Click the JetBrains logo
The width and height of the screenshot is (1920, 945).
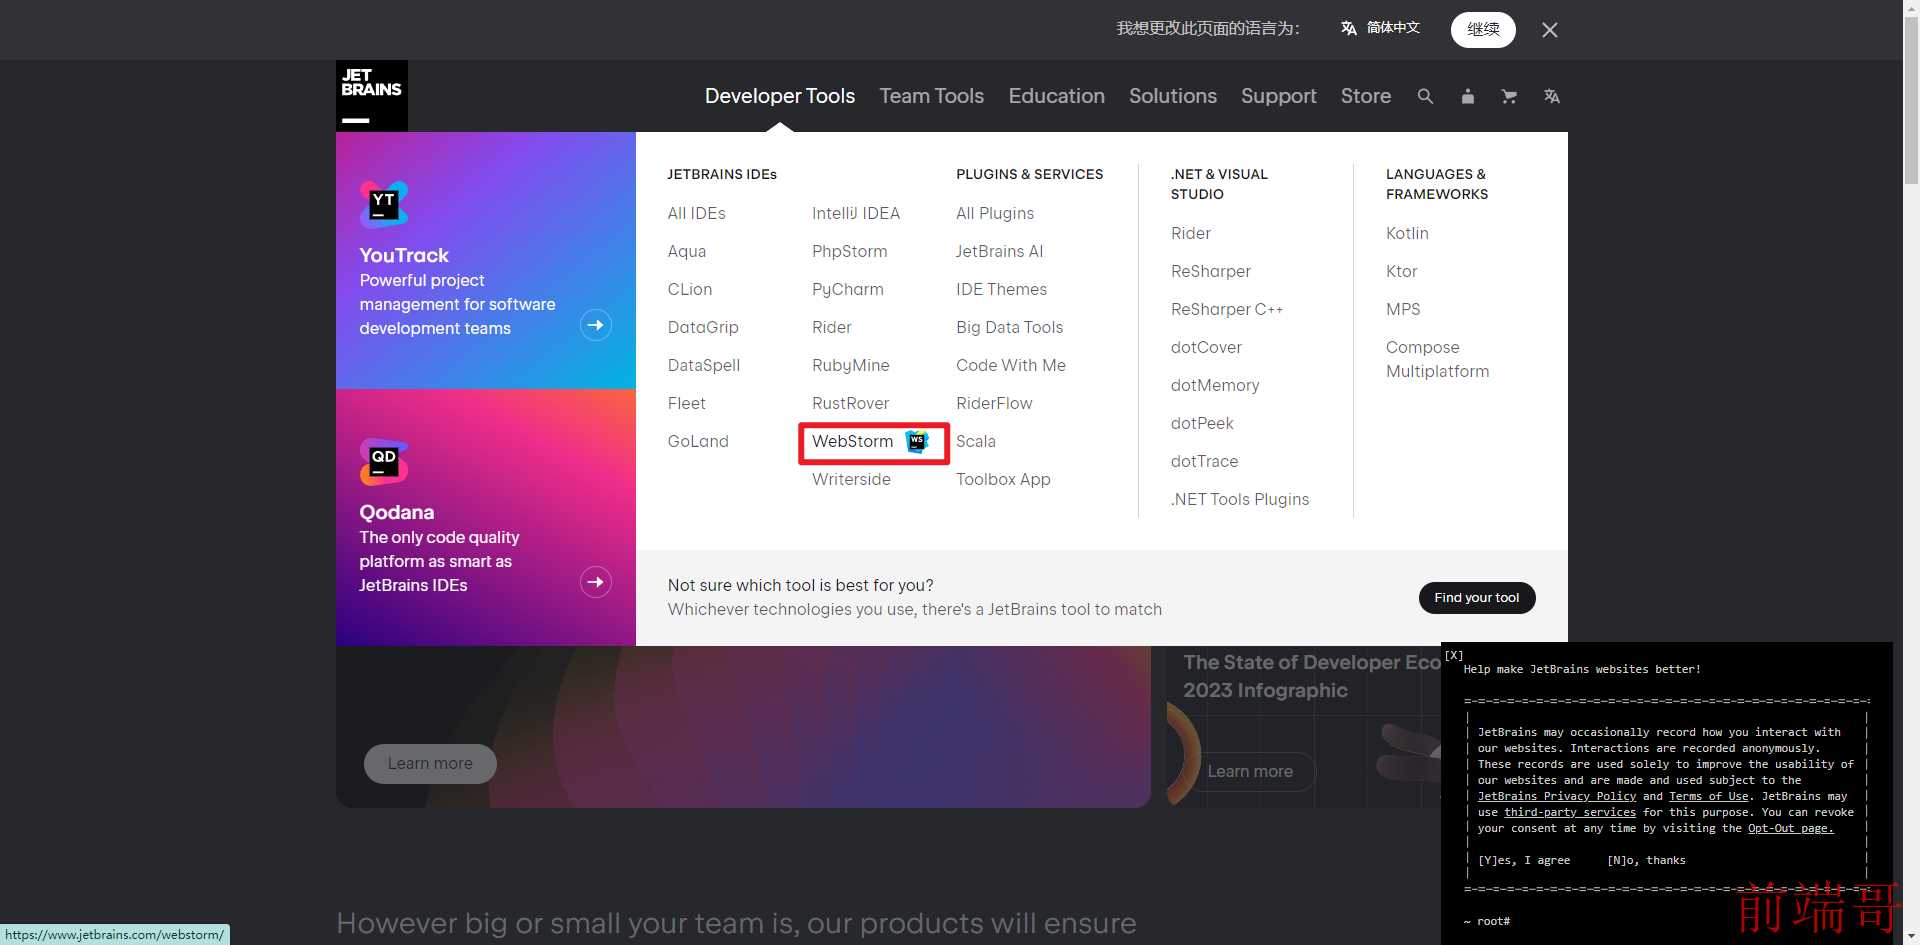pos(372,96)
